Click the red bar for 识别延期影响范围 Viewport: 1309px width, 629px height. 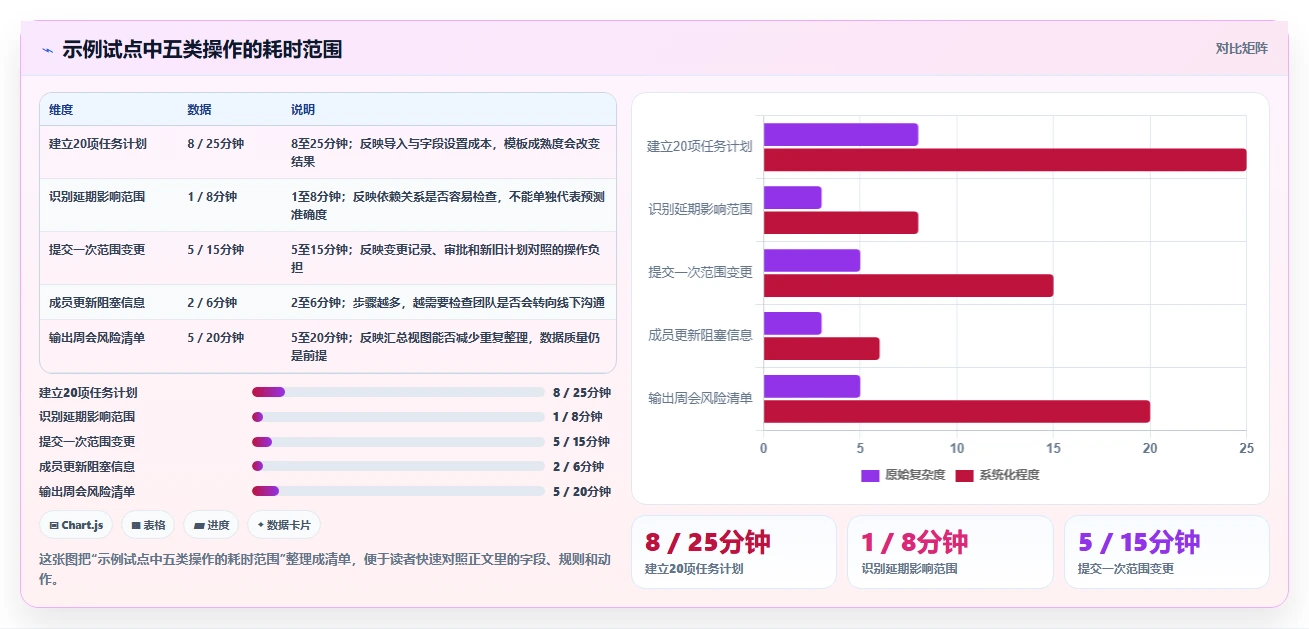click(841, 223)
